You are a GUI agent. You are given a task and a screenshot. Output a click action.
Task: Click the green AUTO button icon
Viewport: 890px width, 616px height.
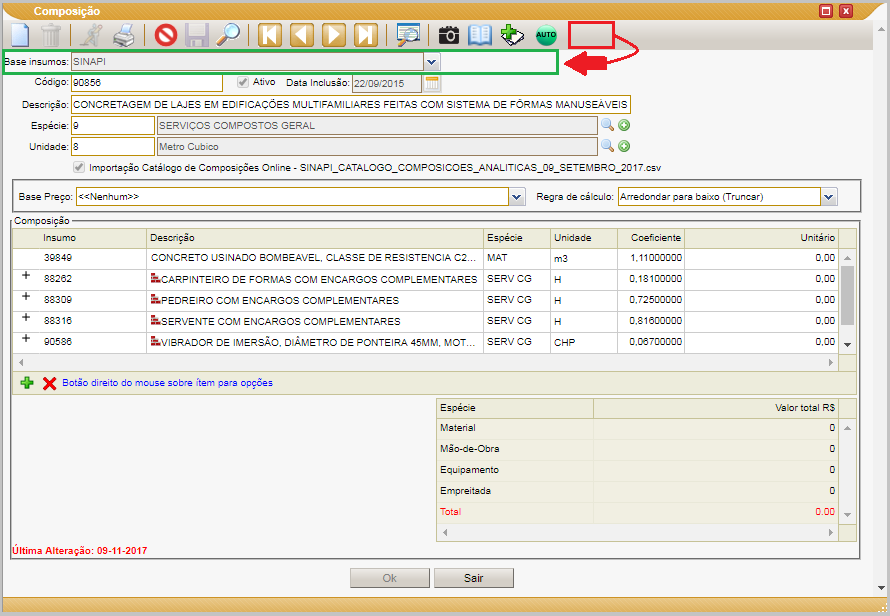pos(546,35)
